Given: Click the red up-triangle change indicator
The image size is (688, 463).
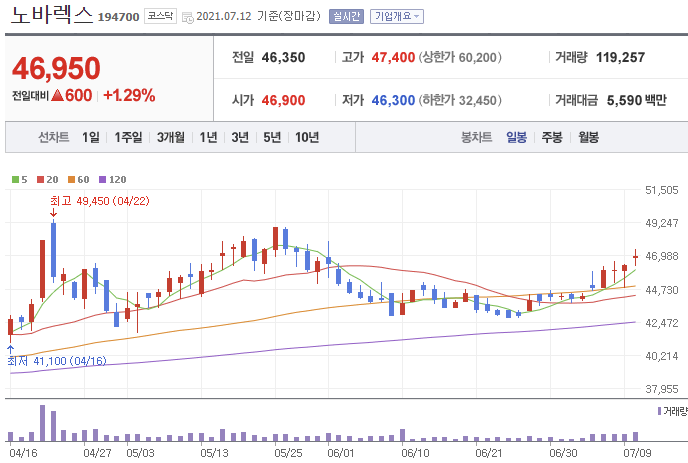Looking at the screenshot, I should click(x=57, y=95).
